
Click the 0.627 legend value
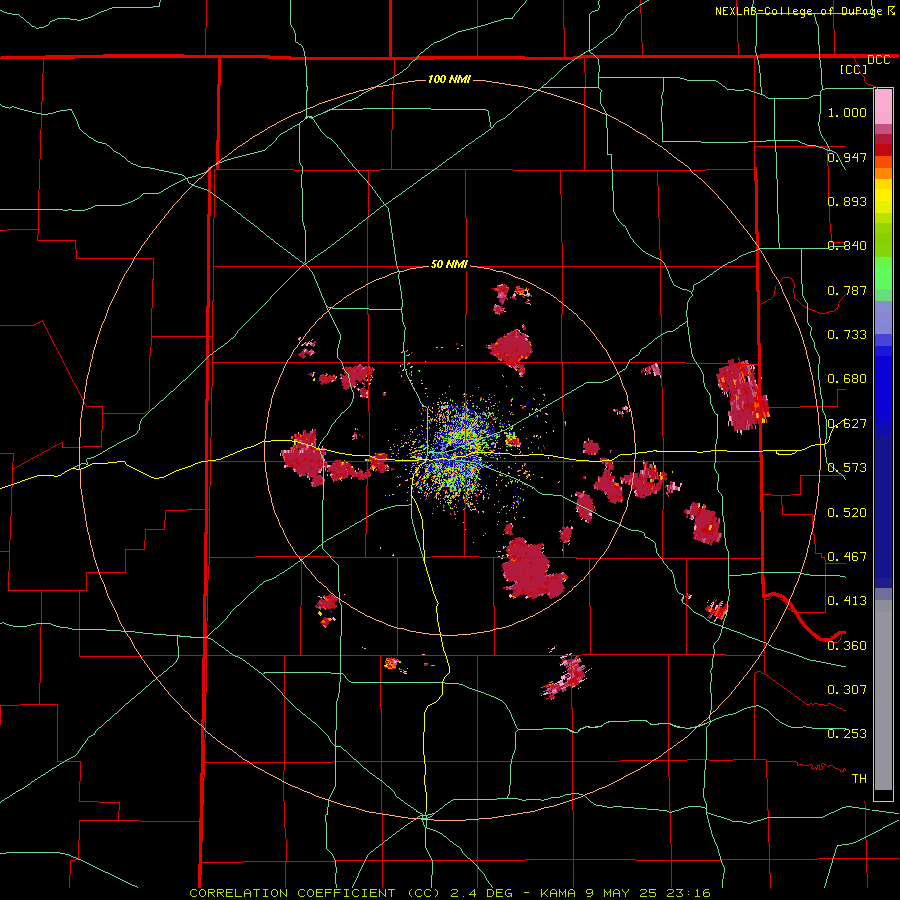(847, 424)
